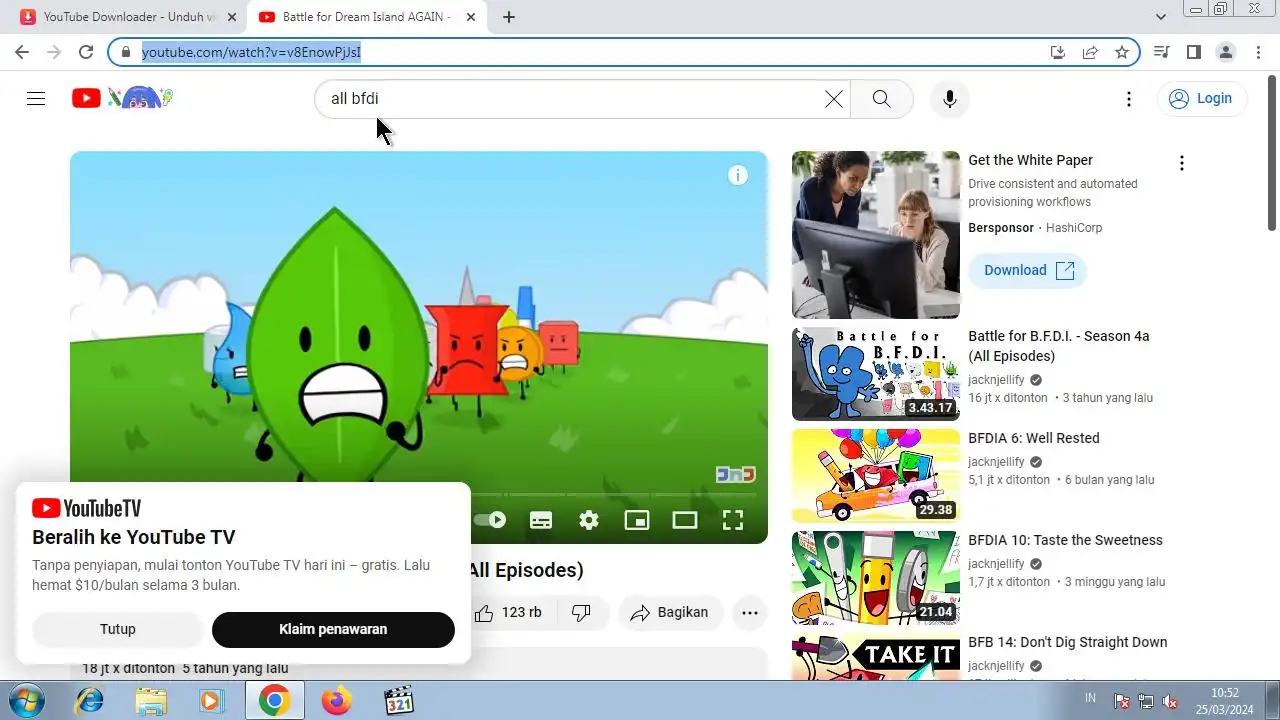The height and width of the screenshot is (720, 1280).
Task: Open Get the White Paper ad title
Action: [1030, 160]
